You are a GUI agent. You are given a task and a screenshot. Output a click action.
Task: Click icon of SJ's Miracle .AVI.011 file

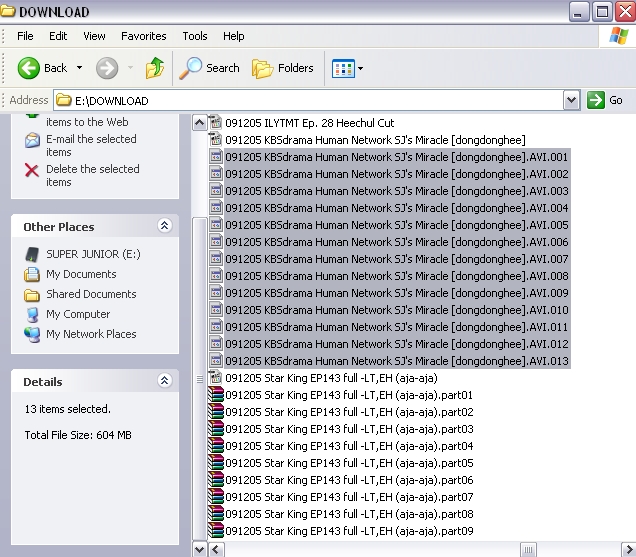[x=215, y=327]
